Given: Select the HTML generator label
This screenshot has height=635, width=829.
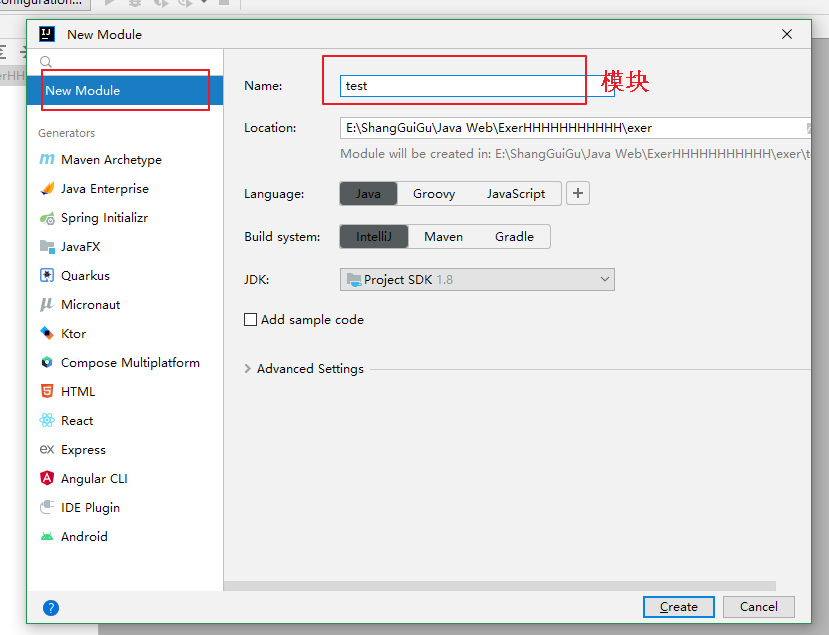Looking at the screenshot, I should 78,391.
